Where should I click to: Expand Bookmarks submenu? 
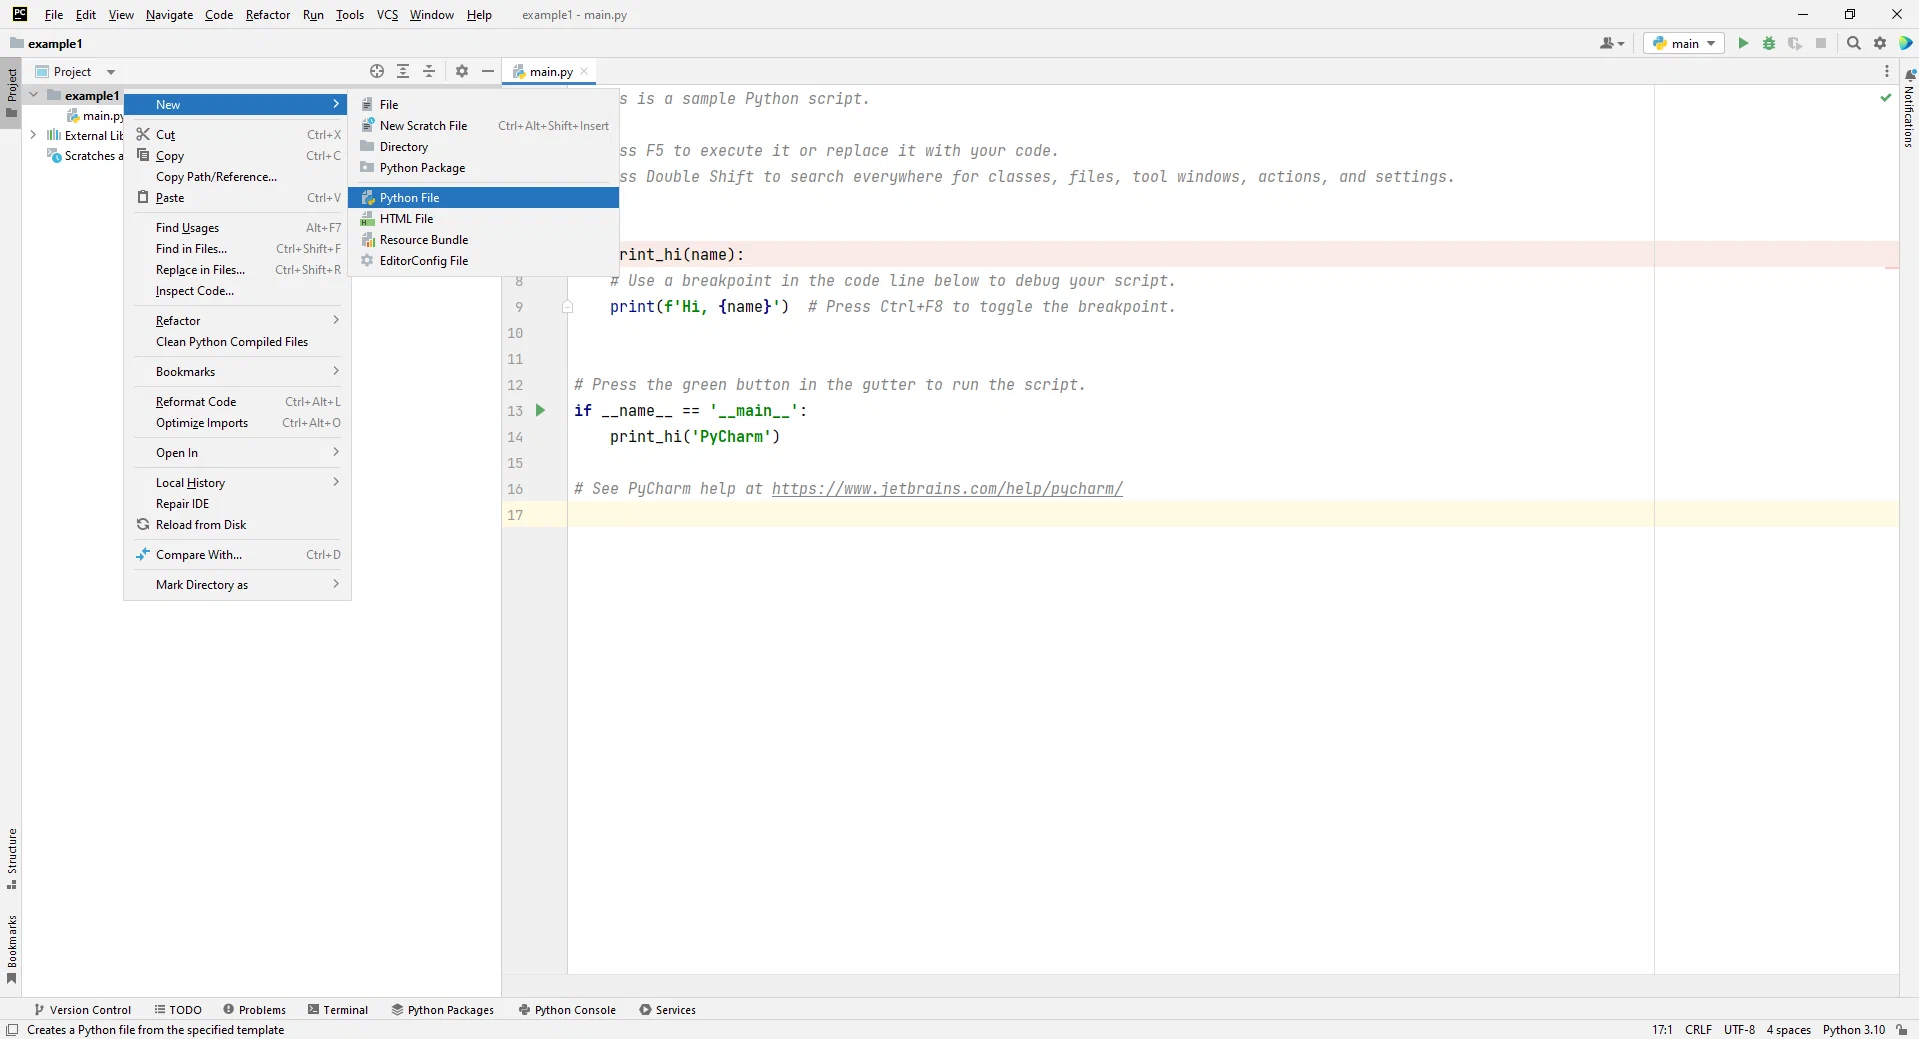click(238, 372)
